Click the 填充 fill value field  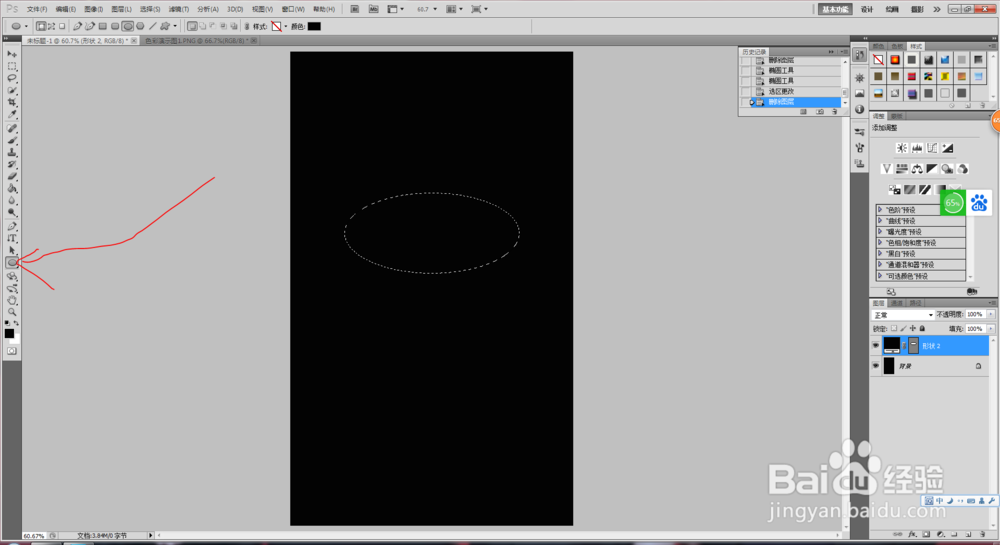point(974,329)
